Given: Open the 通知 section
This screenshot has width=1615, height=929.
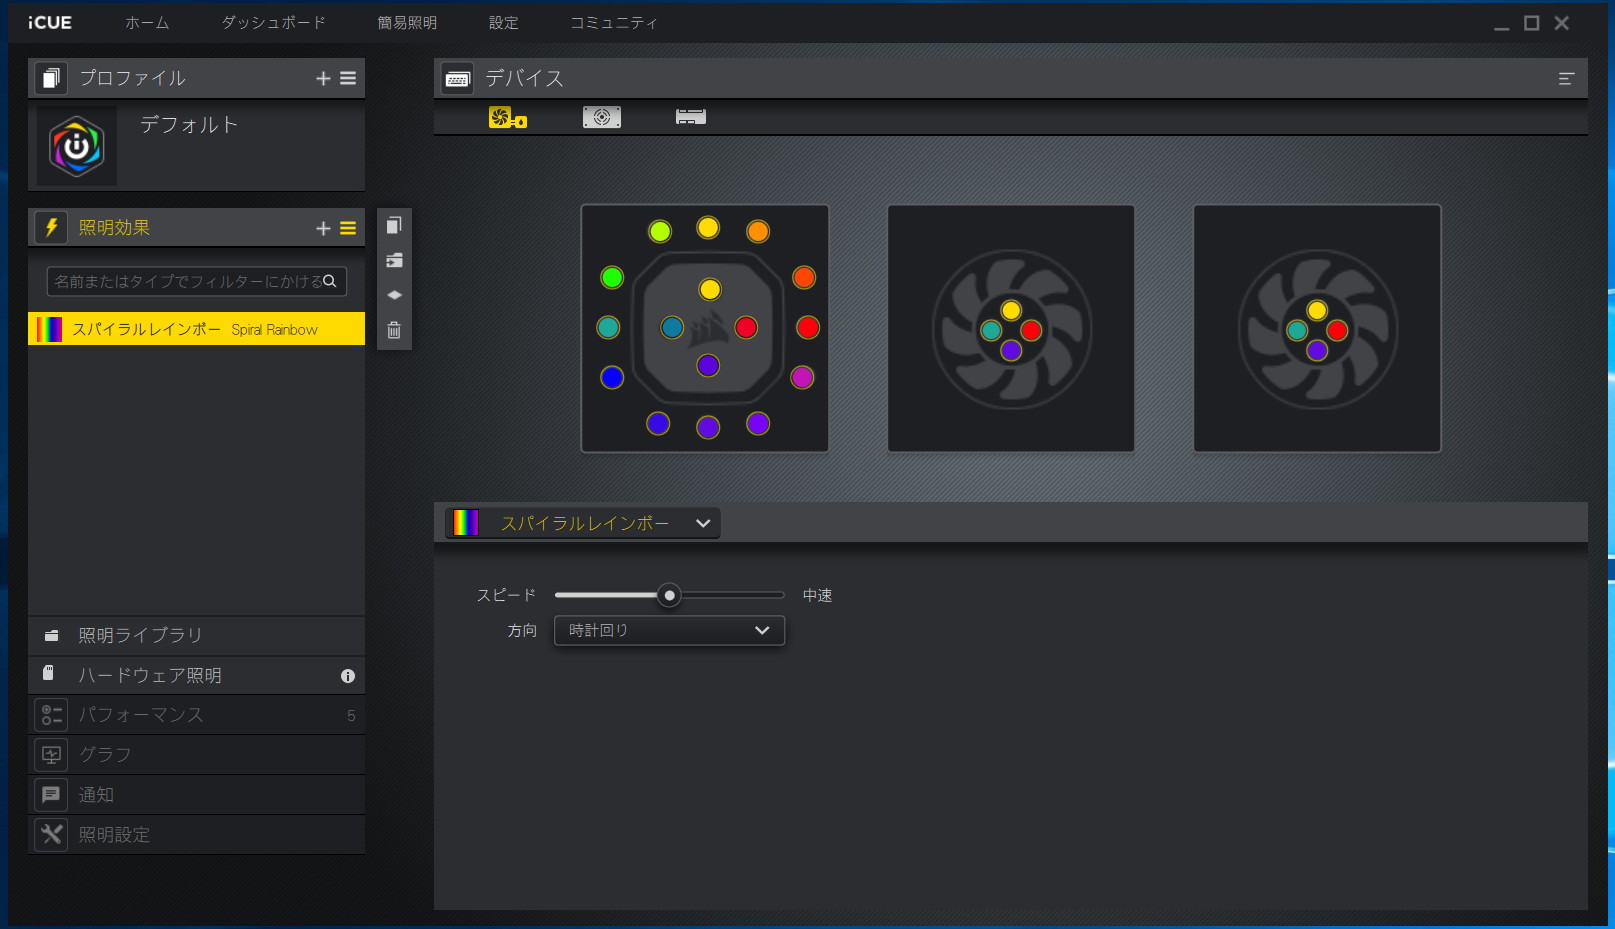Looking at the screenshot, I should [x=196, y=795].
